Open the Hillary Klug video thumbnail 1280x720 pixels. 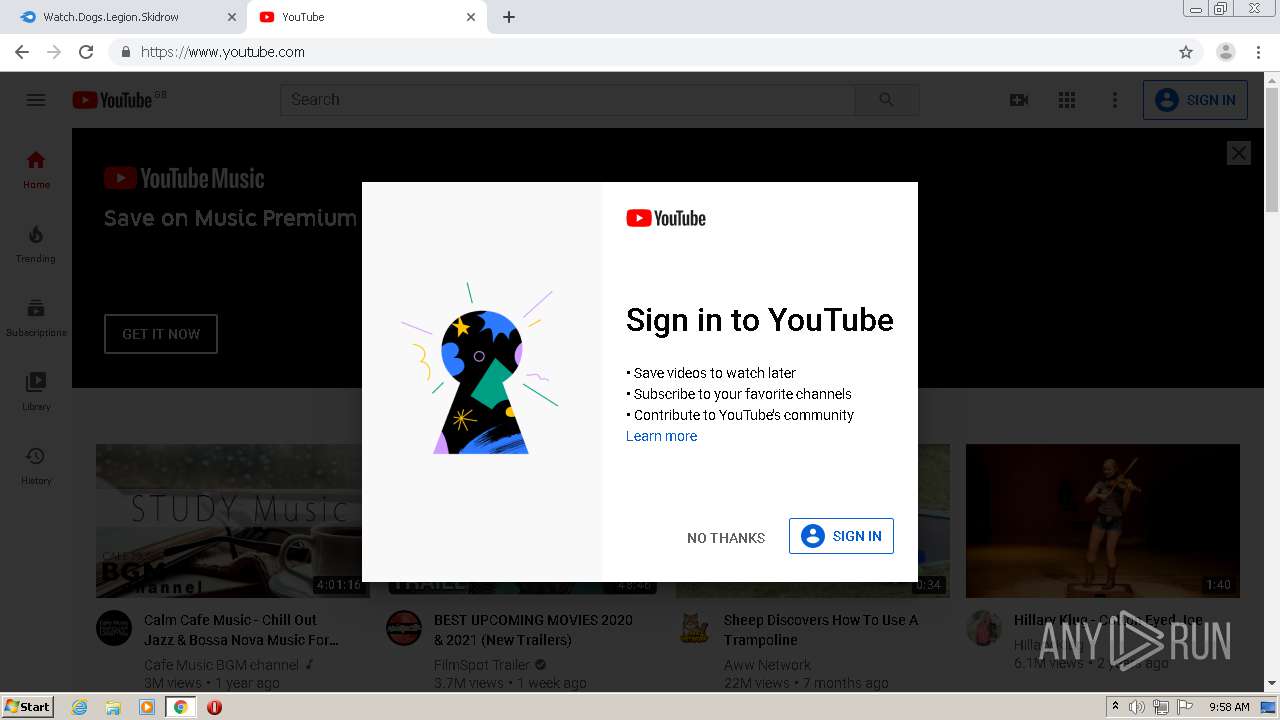pyautogui.click(x=1103, y=521)
